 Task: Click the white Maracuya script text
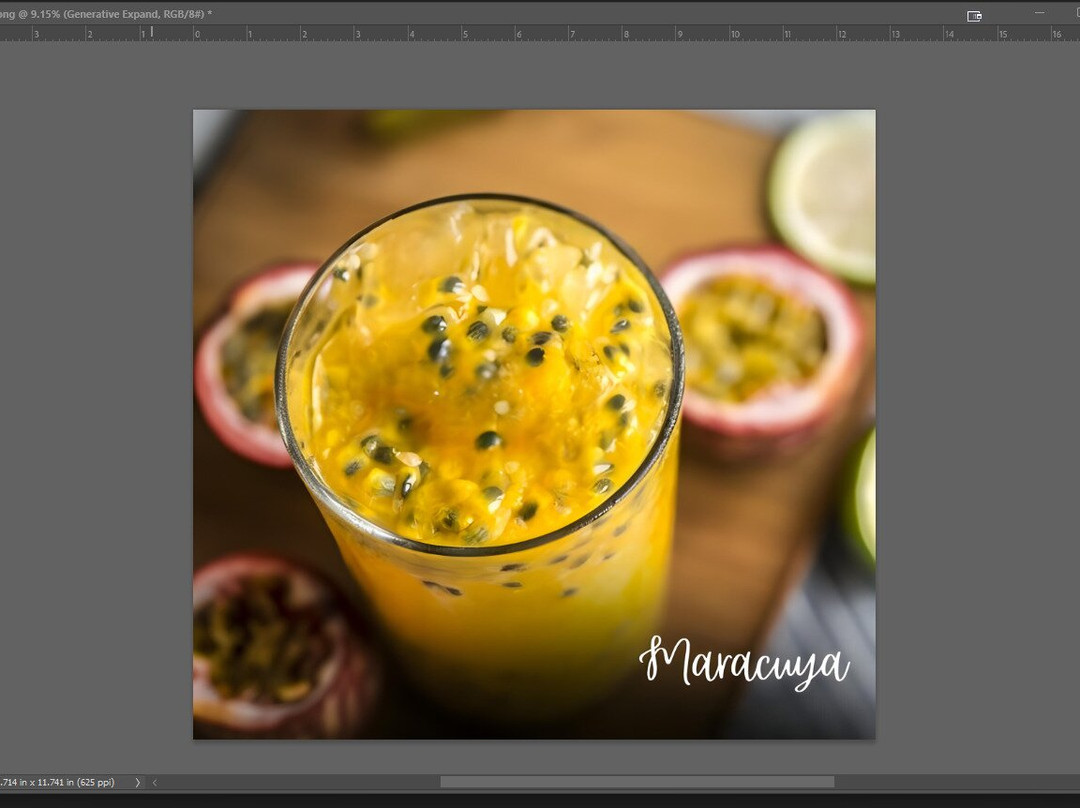click(743, 661)
